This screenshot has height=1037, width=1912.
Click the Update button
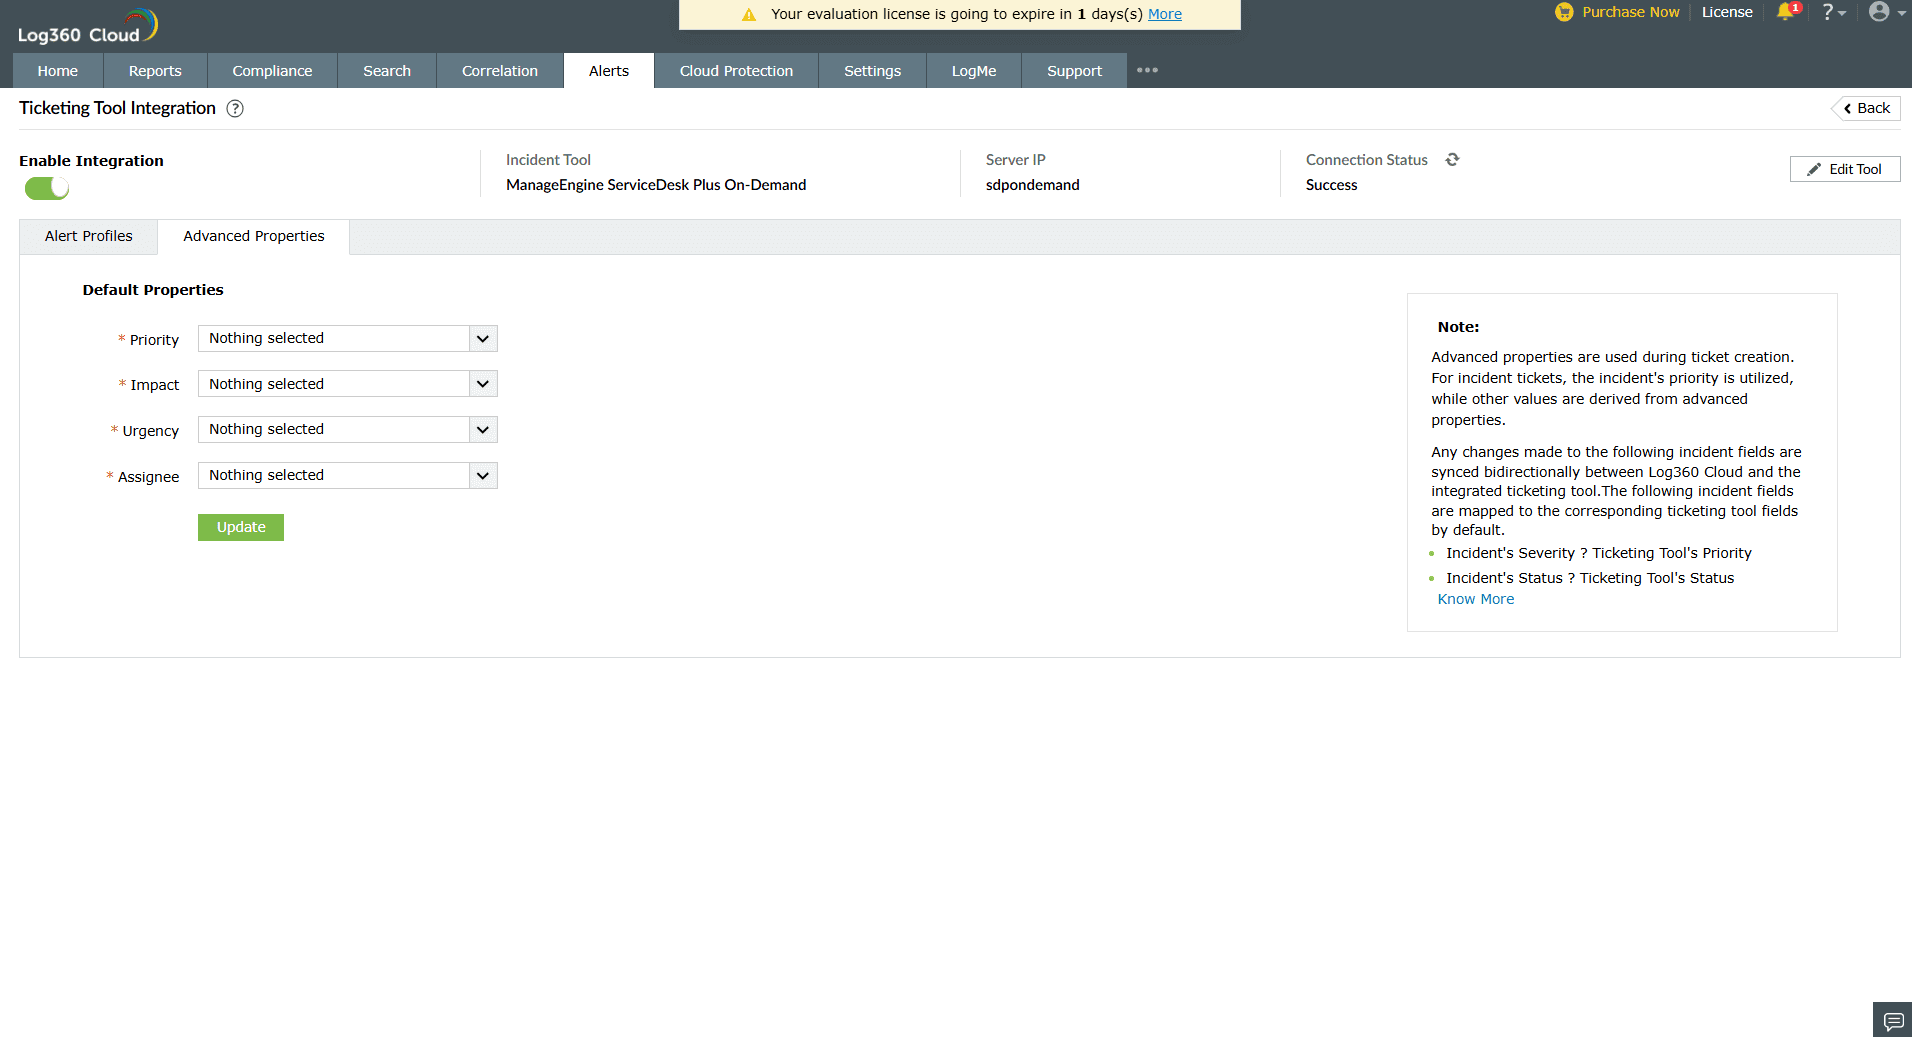[240, 527]
